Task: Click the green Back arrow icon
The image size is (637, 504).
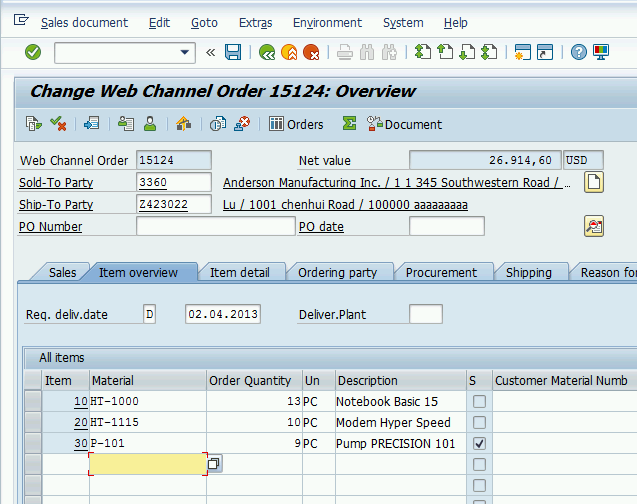Action: click(x=267, y=52)
